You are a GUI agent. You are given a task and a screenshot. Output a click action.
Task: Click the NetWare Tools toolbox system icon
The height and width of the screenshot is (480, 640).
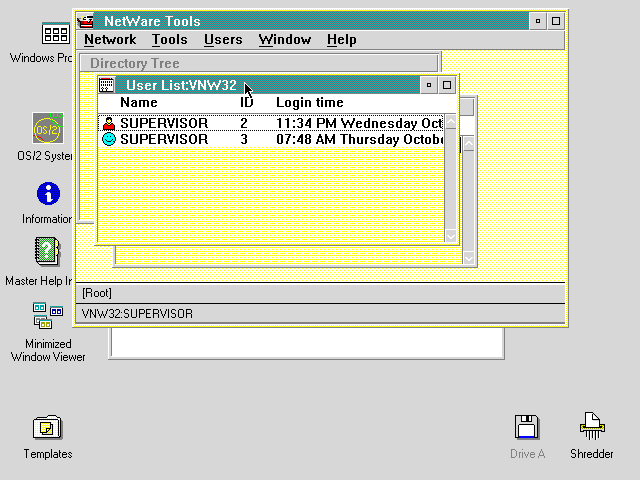click(x=86, y=21)
